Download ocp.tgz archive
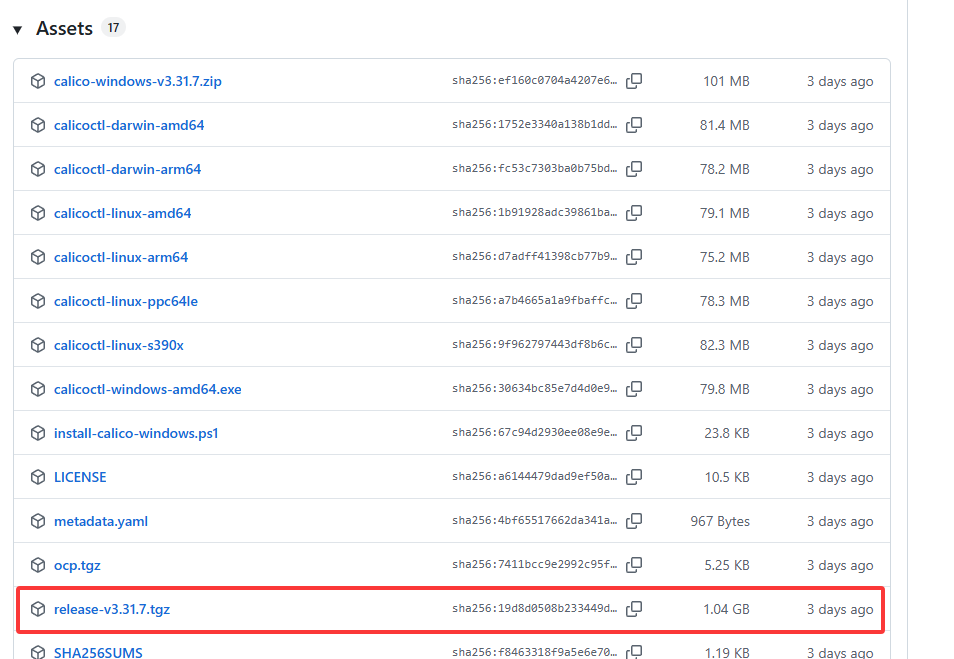The width and height of the screenshot is (954, 659). 77,565
